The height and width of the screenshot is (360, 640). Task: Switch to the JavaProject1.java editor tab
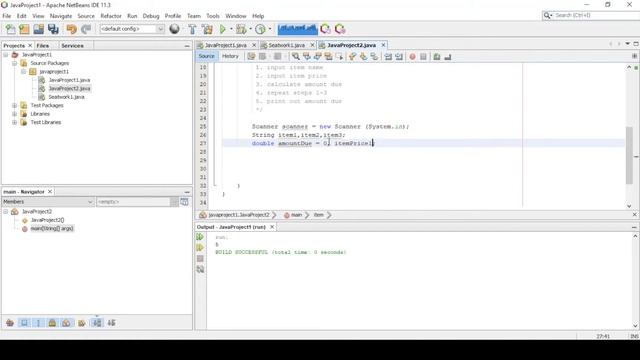tap(225, 45)
